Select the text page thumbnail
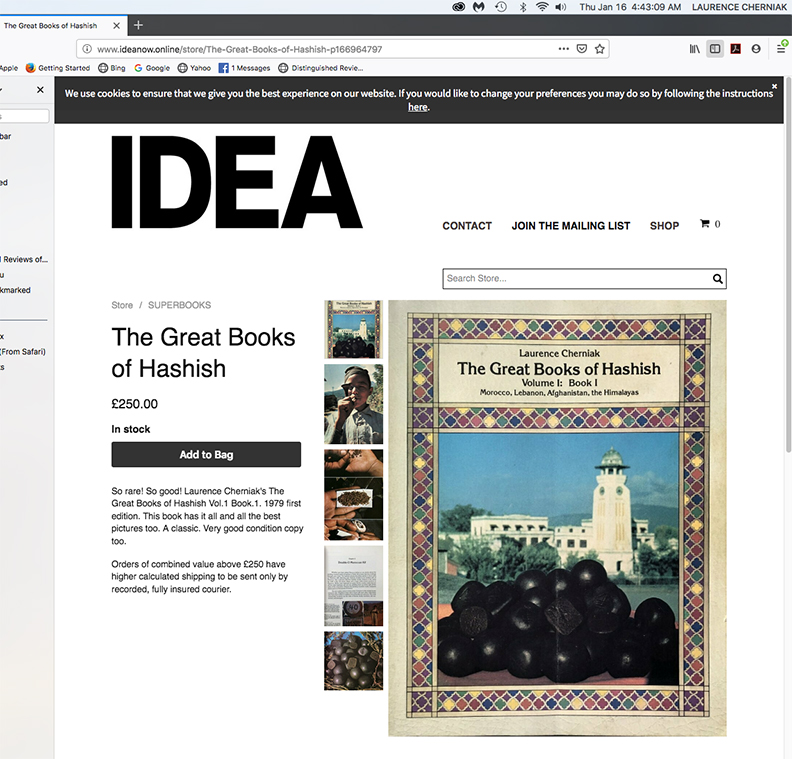 click(354, 586)
